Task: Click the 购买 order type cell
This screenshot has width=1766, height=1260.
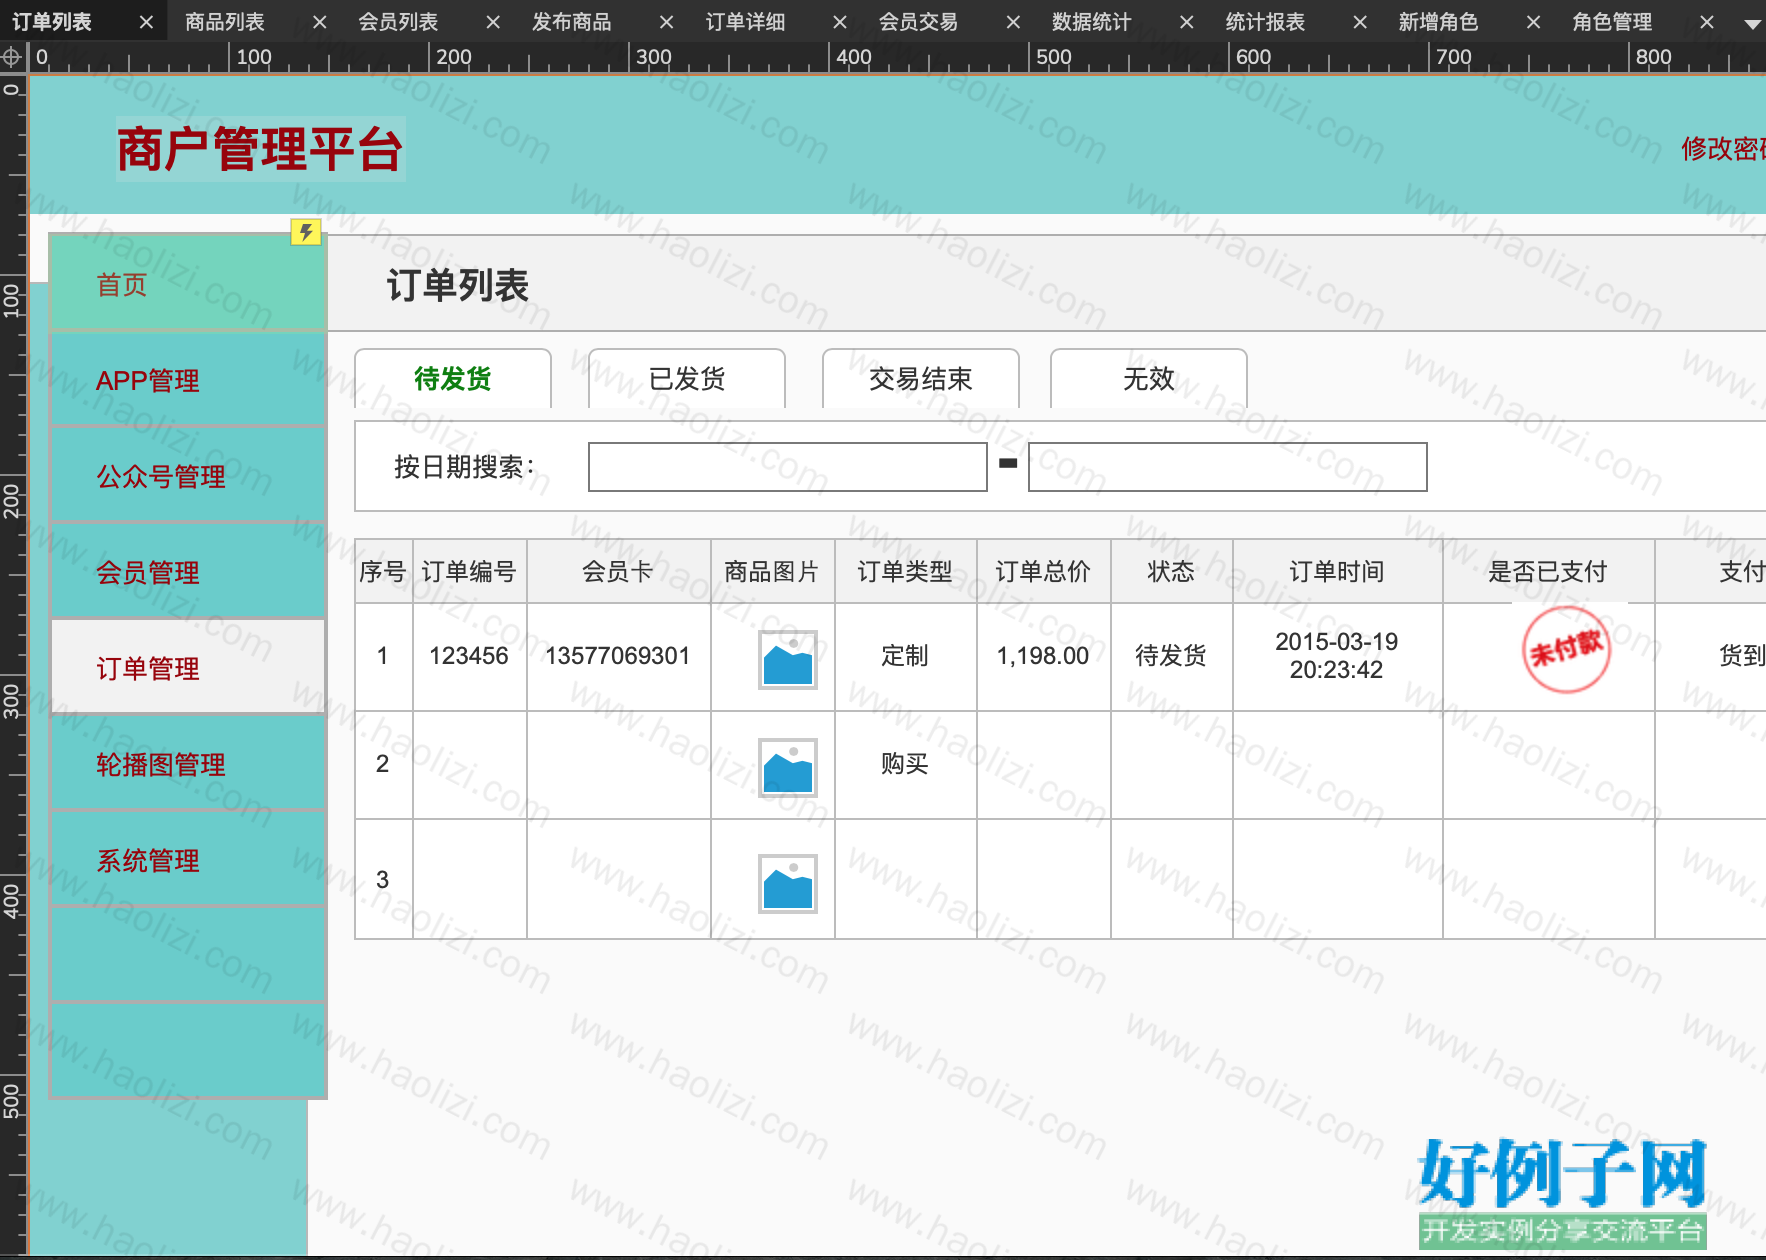Action: (x=905, y=764)
